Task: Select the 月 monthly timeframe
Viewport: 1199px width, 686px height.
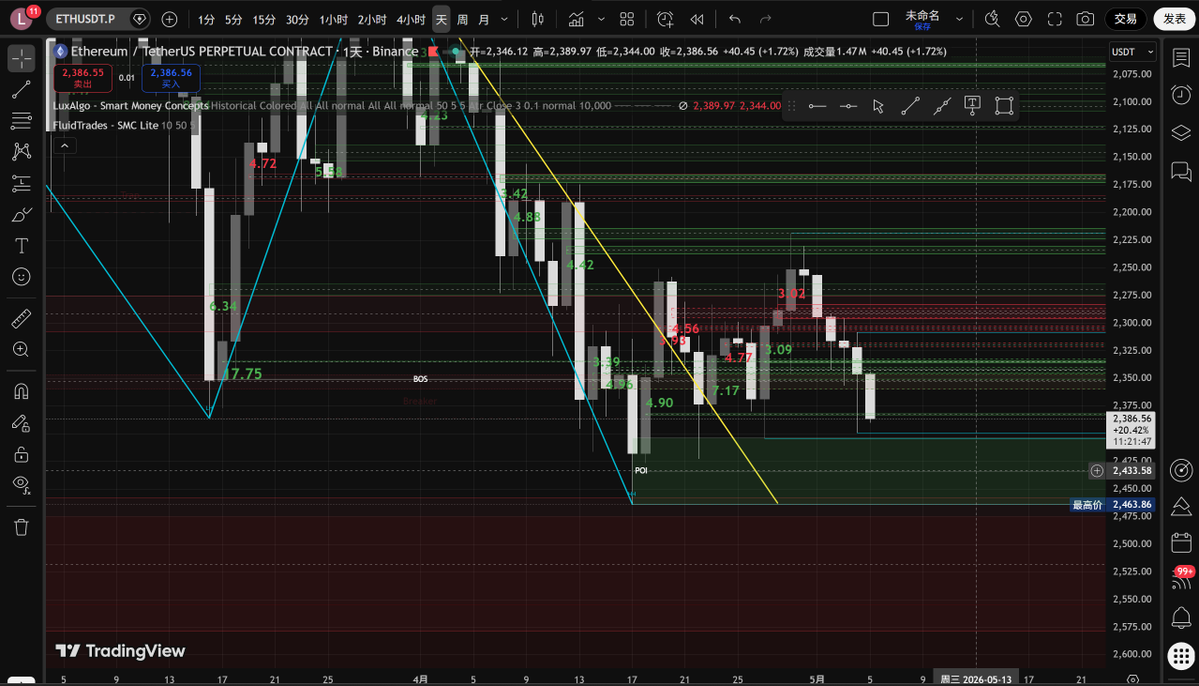Action: [x=484, y=19]
